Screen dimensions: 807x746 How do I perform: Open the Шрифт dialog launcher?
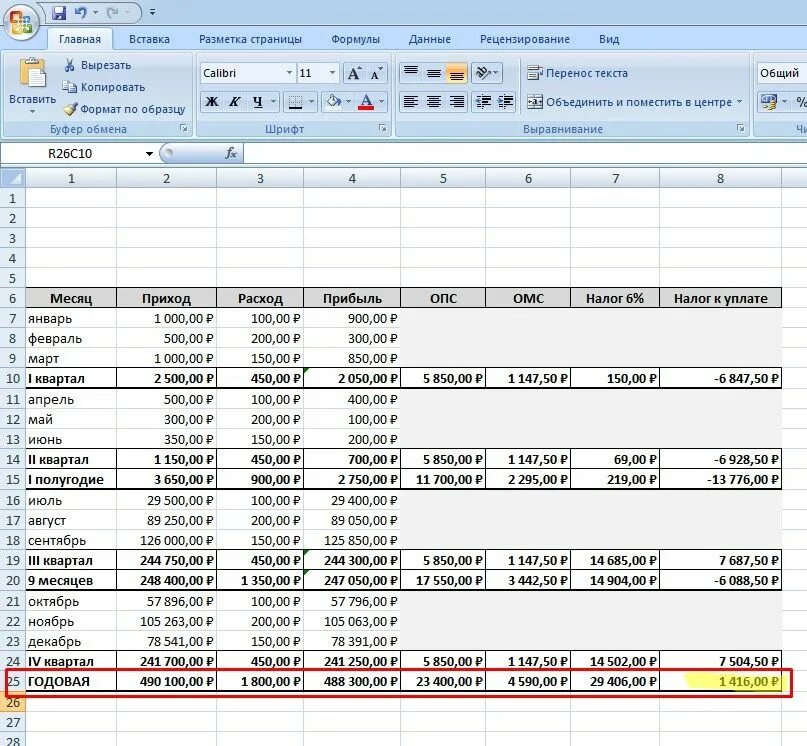click(383, 128)
